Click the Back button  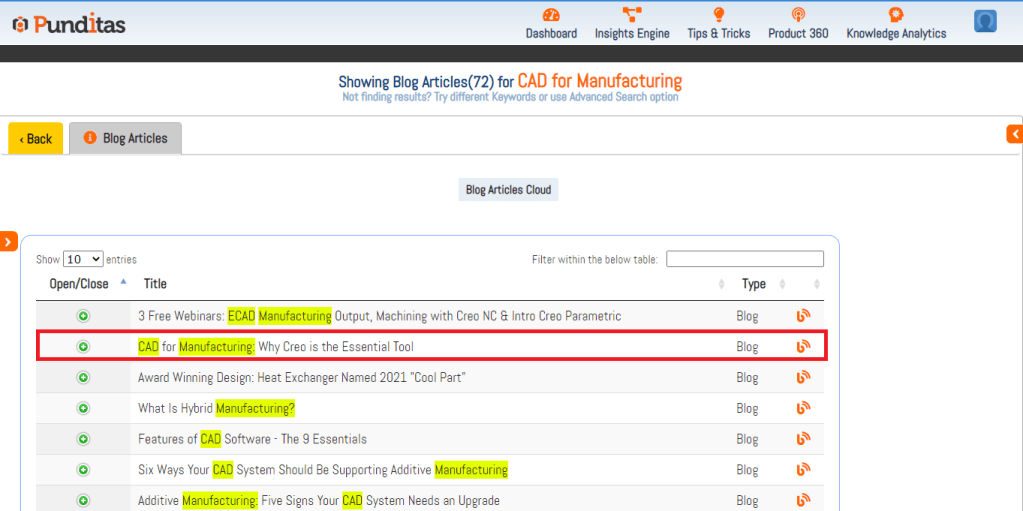click(x=36, y=139)
